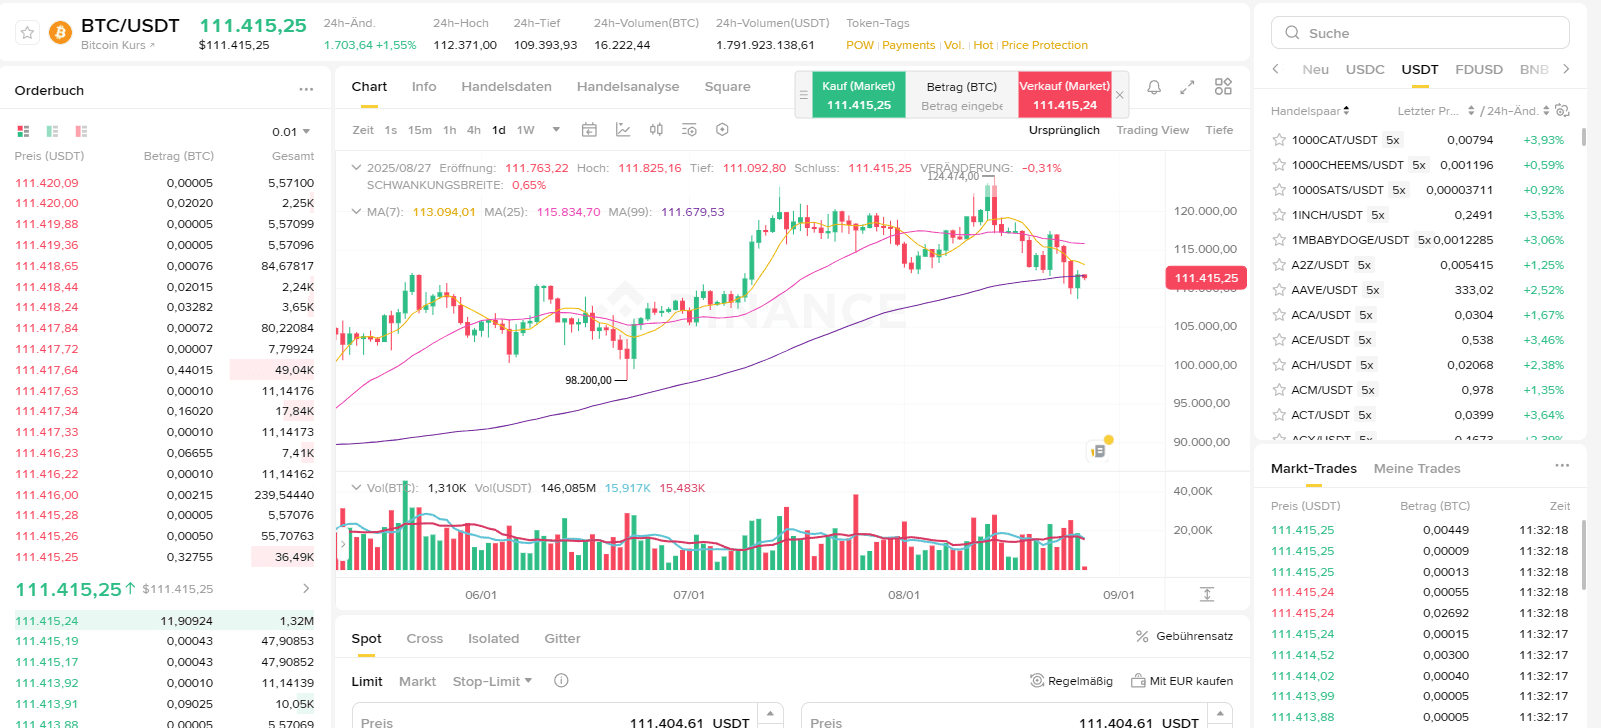This screenshot has width=1601, height=728.
Task: Collapse the MA indicator line chevron
Action: click(356, 212)
